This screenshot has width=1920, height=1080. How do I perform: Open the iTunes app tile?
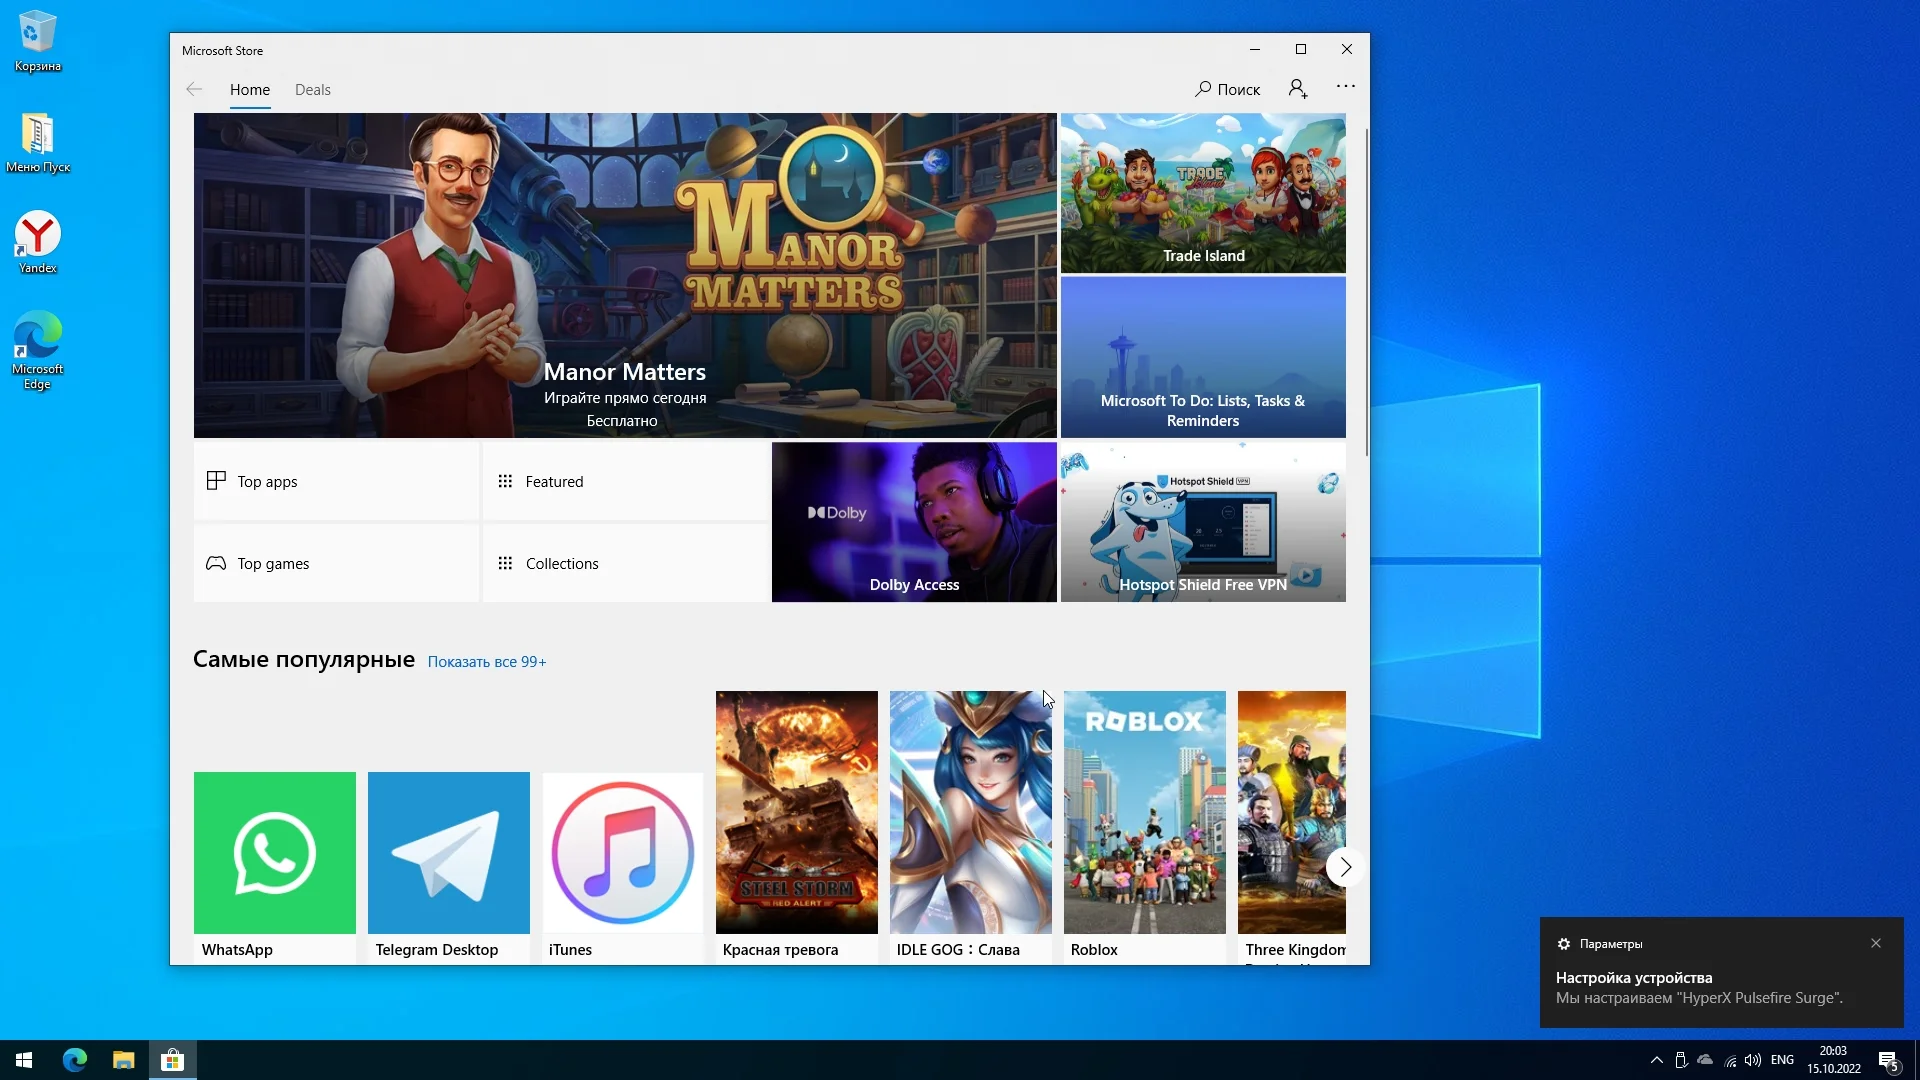pyautogui.click(x=622, y=853)
